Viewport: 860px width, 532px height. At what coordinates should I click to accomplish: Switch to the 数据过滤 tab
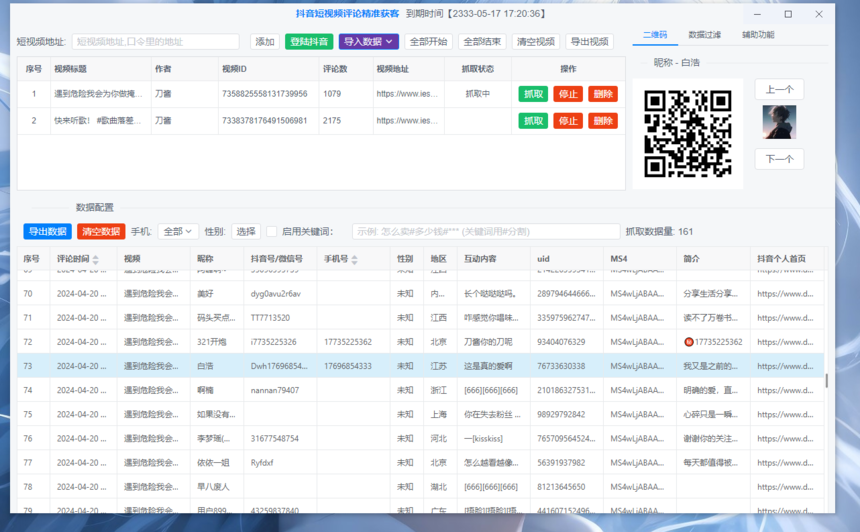(x=705, y=35)
